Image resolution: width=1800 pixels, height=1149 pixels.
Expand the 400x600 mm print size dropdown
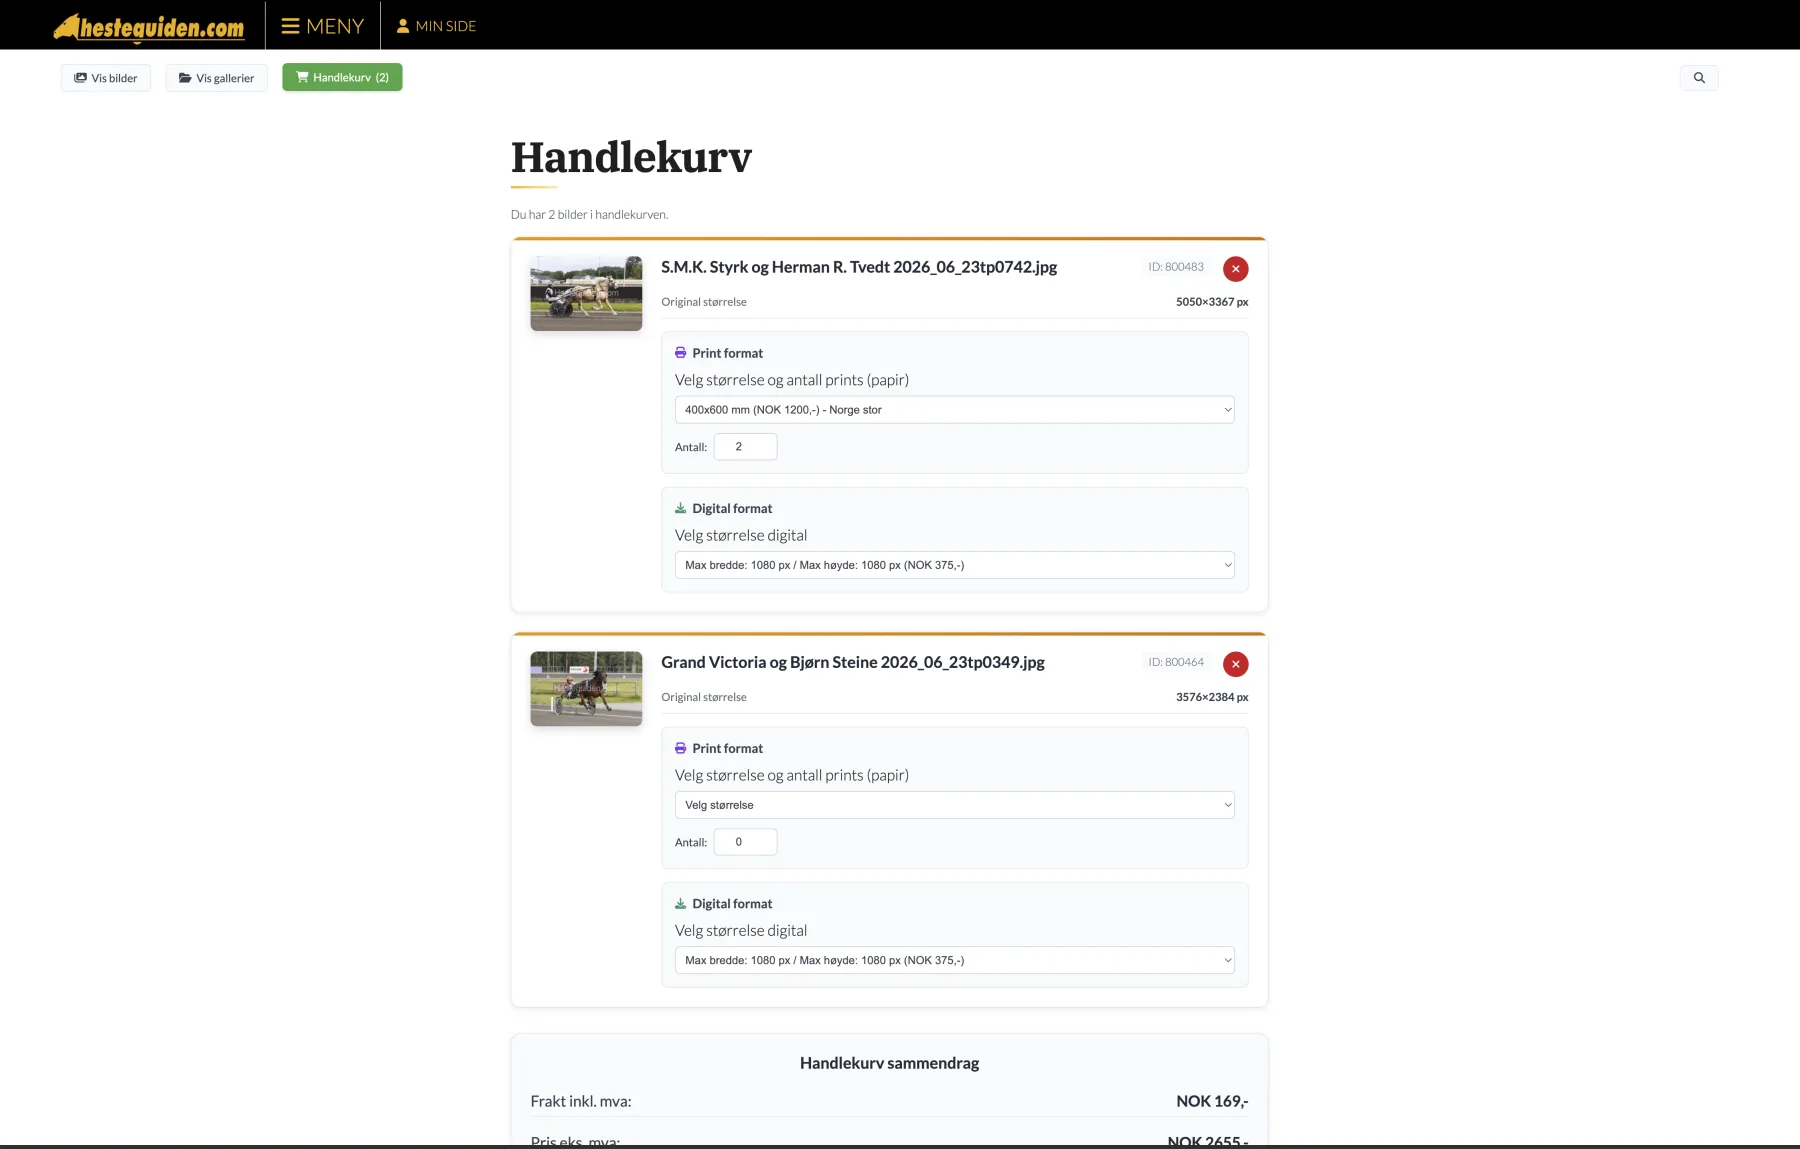coord(954,410)
